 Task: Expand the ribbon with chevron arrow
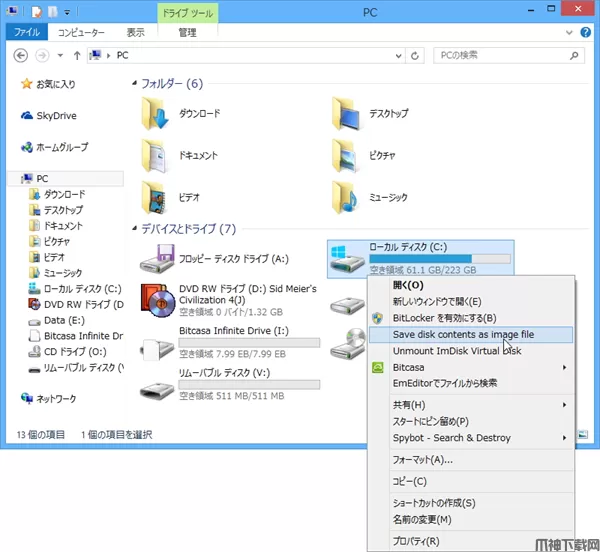pos(569,33)
